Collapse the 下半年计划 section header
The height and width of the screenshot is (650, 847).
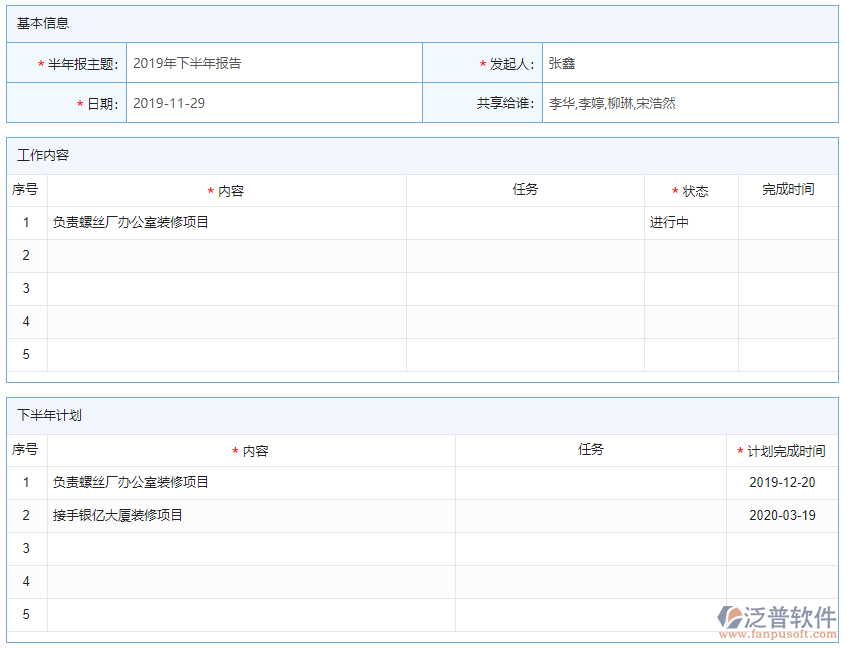44,414
